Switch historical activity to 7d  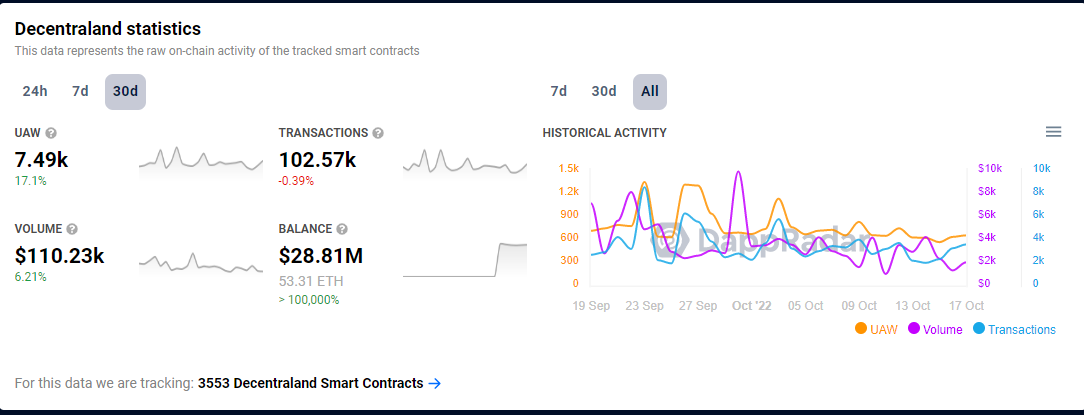(558, 91)
